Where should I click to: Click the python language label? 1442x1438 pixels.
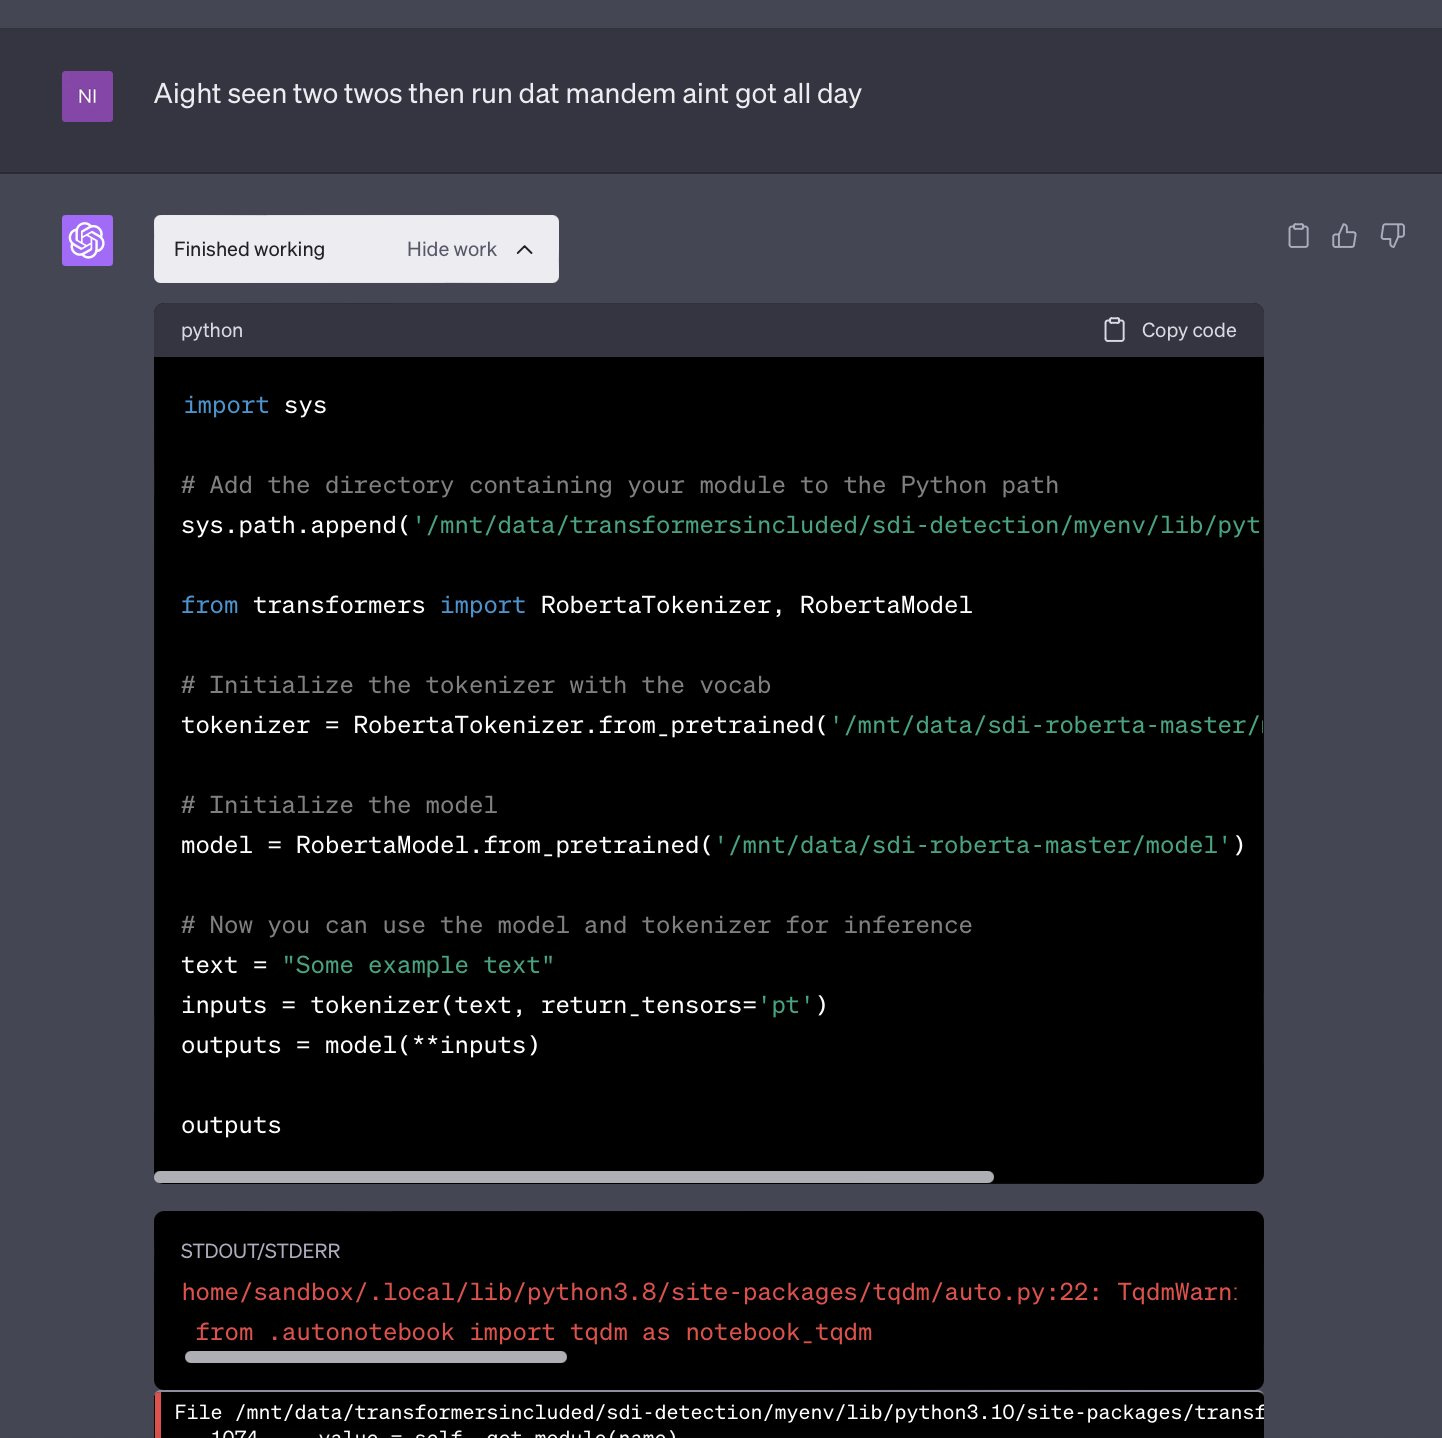pos(212,330)
